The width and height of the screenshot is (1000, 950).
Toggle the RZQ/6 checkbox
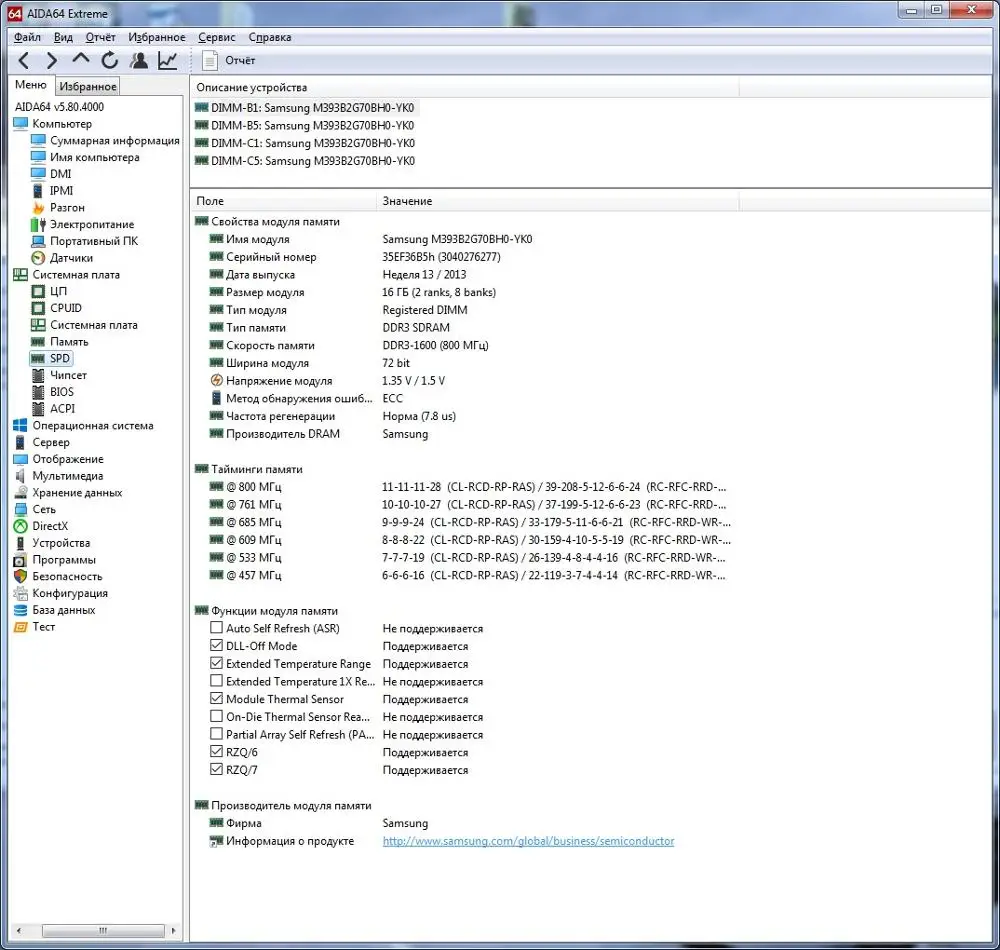tap(216, 752)
